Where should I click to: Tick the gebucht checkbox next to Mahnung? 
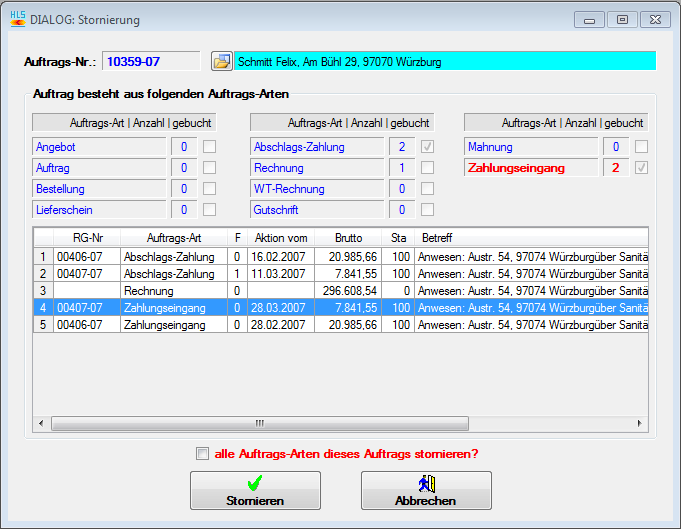pos(642,147)
